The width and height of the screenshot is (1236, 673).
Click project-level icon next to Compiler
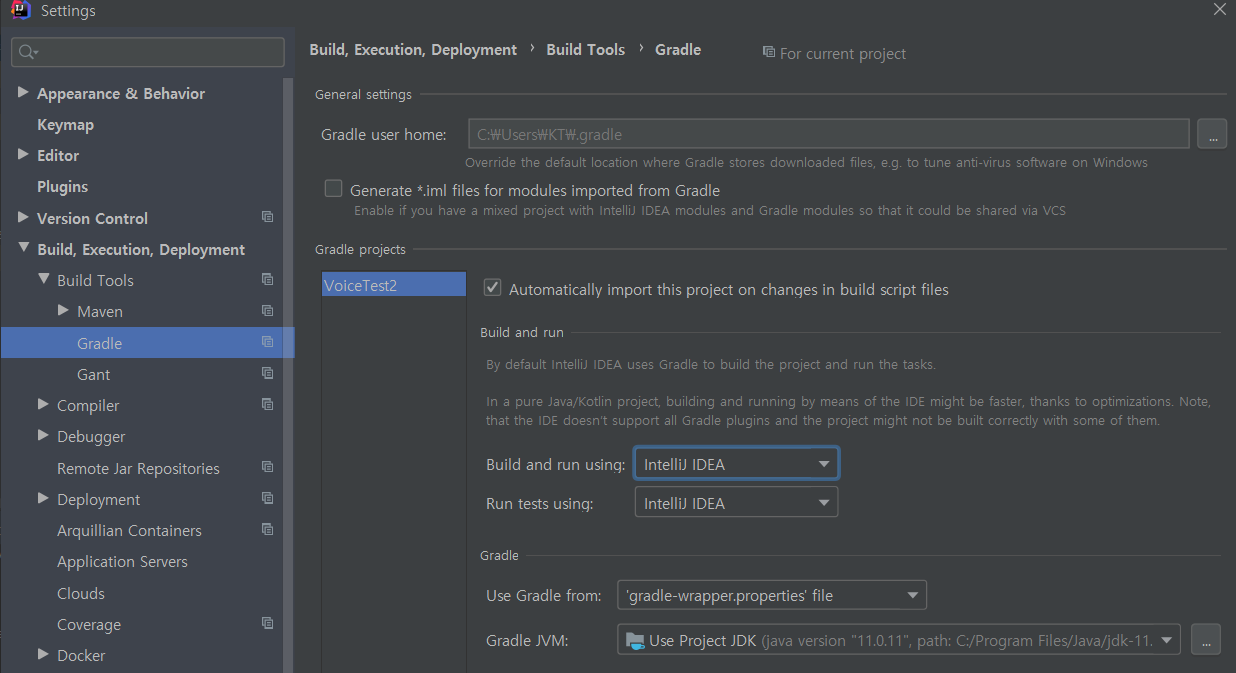(267, 404)
